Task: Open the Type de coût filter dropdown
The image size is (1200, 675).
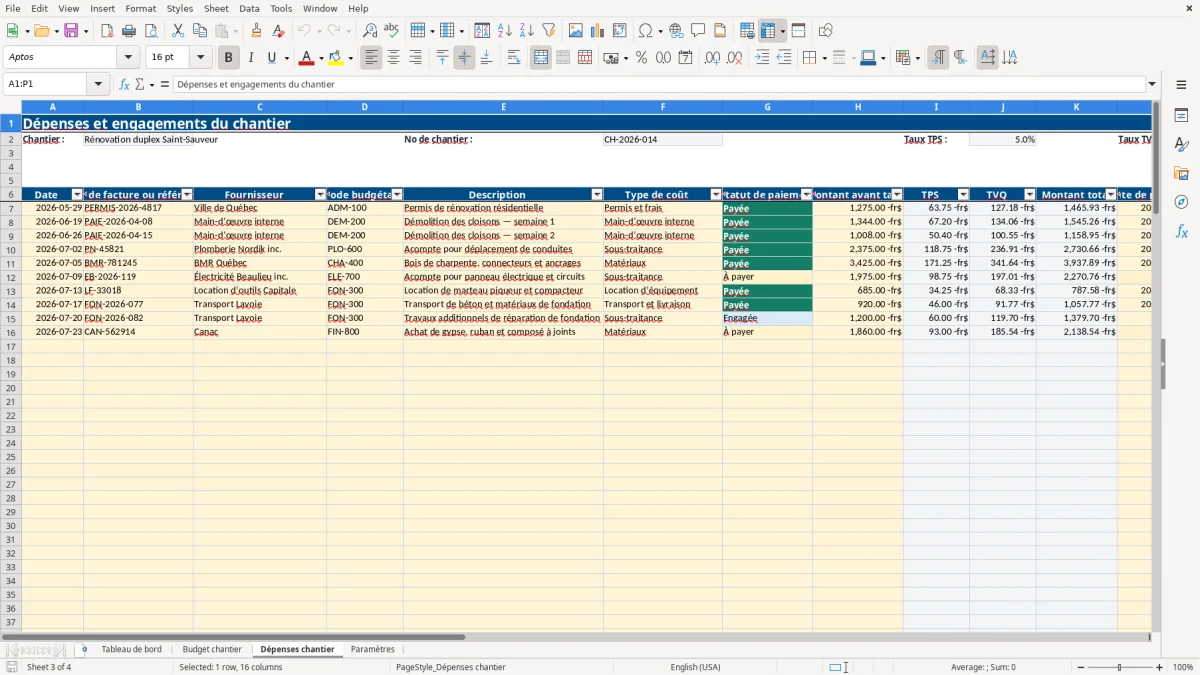Action: pyautogui.click(x=716, y=195)
